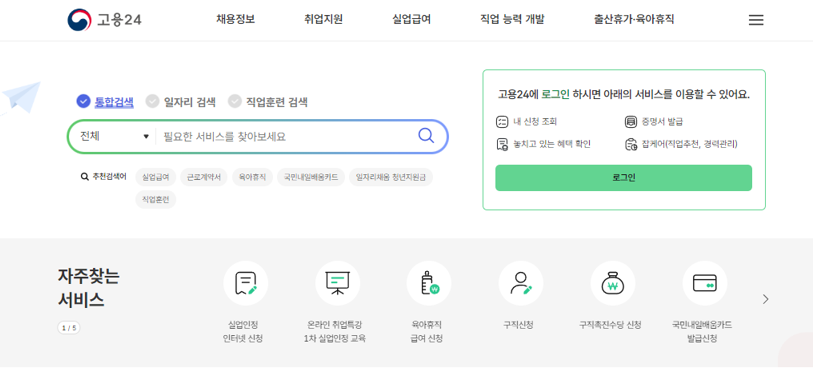Click the 증명서 발급 text
The width and height of the screenshot is (813, 375).
[662, 122]
